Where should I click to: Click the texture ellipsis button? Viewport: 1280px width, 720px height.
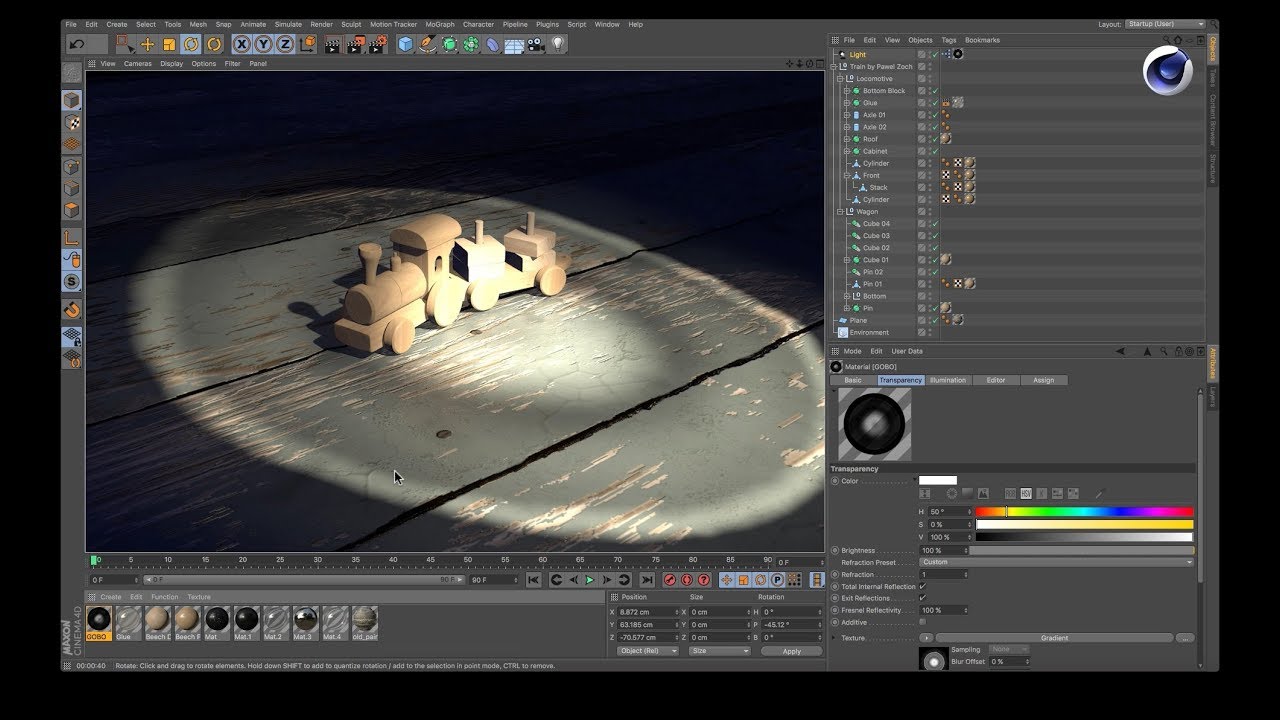point(1185,638)
